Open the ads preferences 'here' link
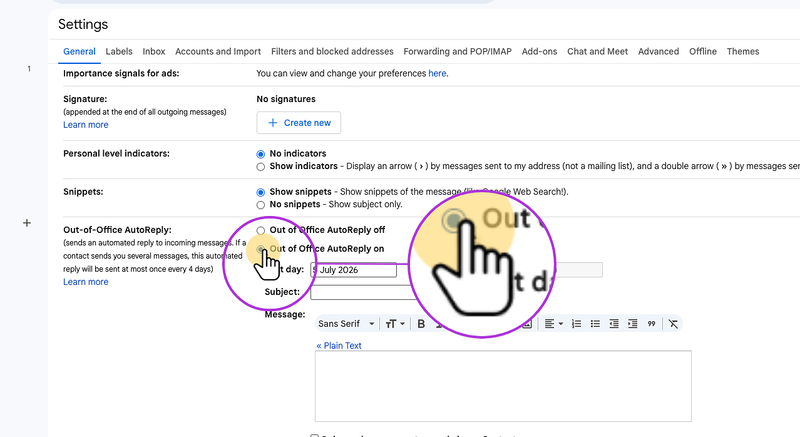This screenshot has width=800, height=437. tap(437, 73)
